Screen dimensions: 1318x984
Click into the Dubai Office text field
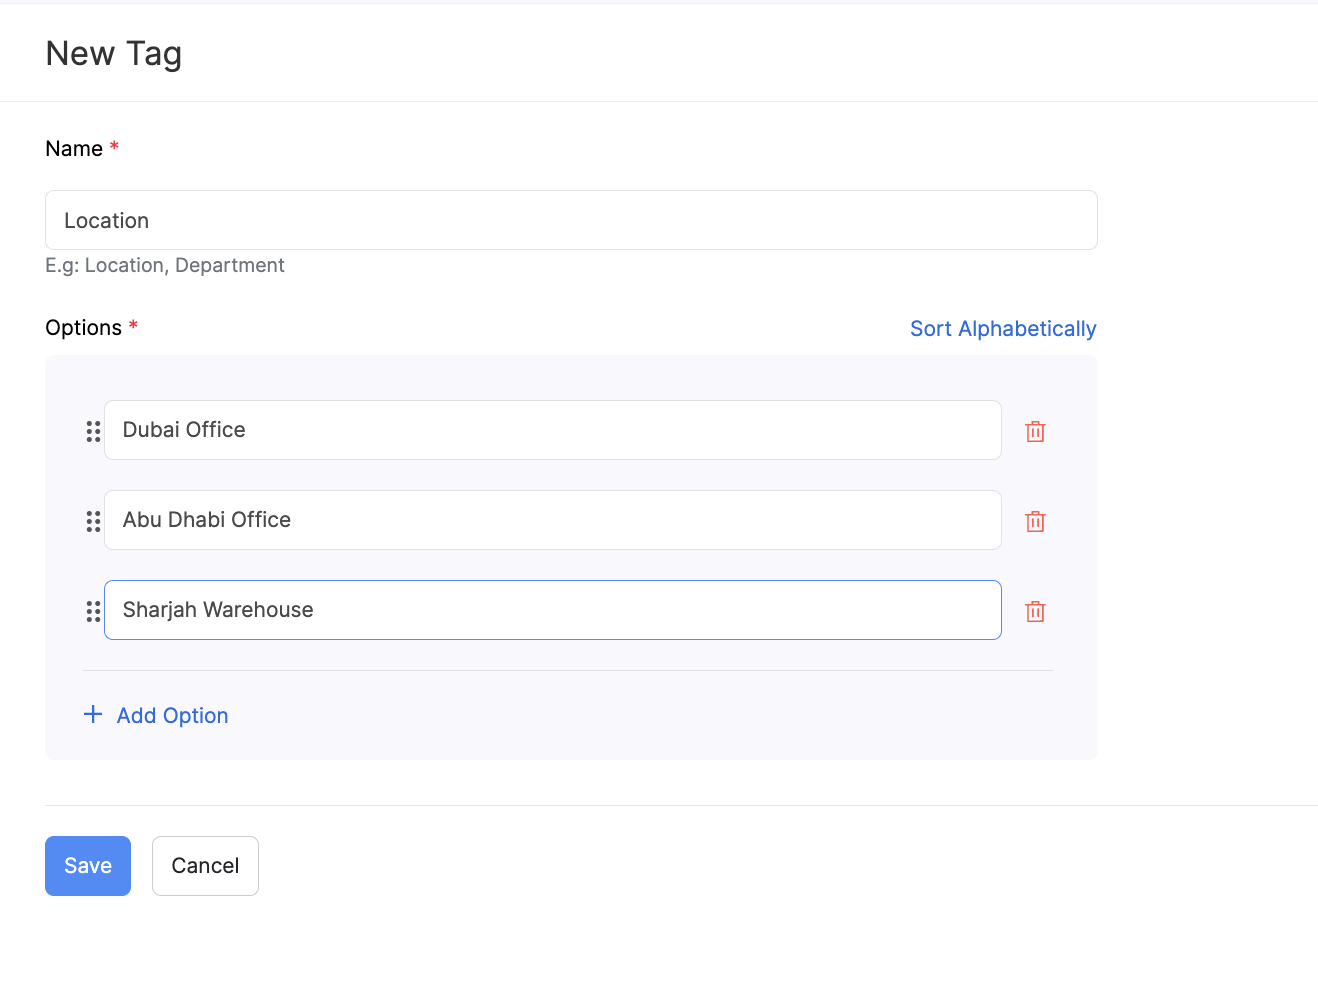coord(552,430)
